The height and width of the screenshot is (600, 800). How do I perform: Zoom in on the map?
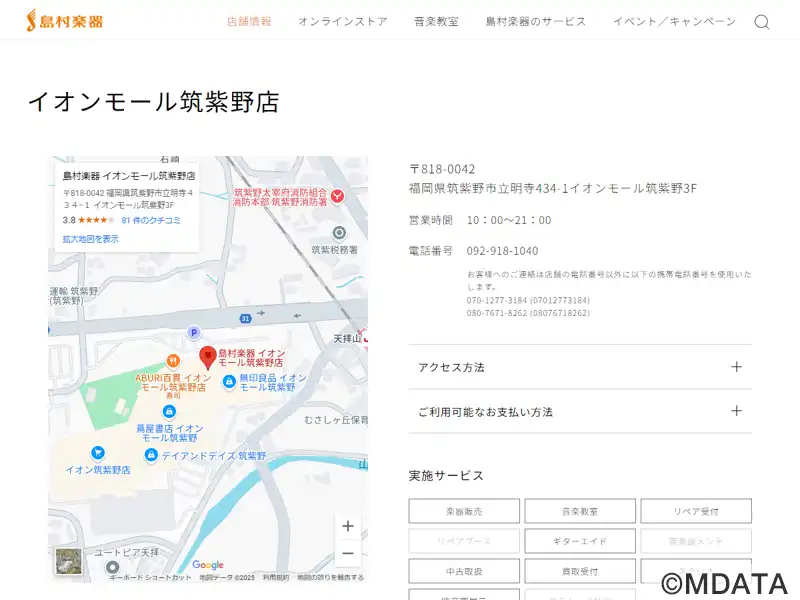(348, 526)
